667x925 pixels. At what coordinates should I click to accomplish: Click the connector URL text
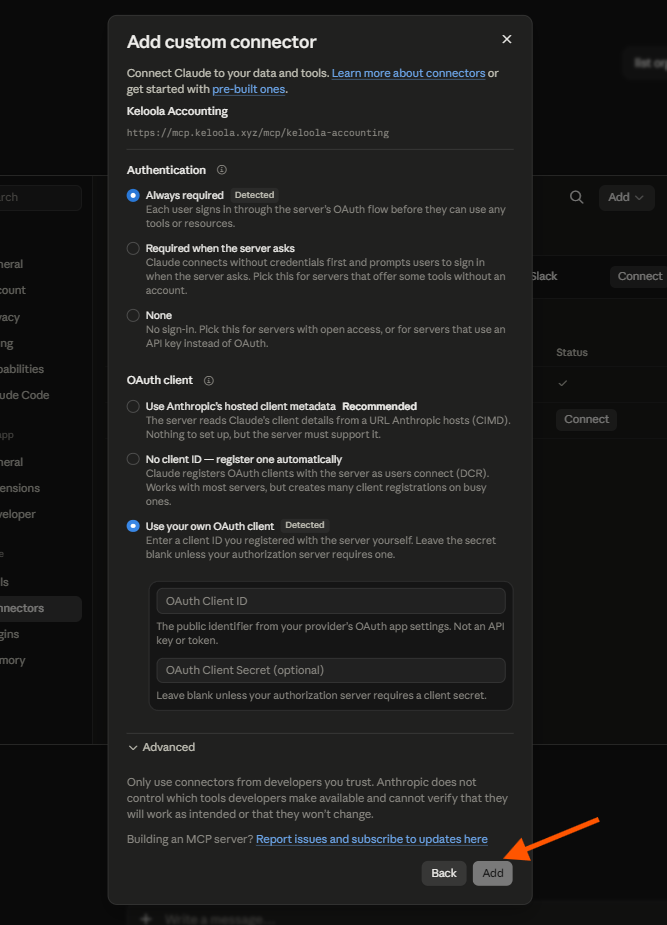(258, 133)
